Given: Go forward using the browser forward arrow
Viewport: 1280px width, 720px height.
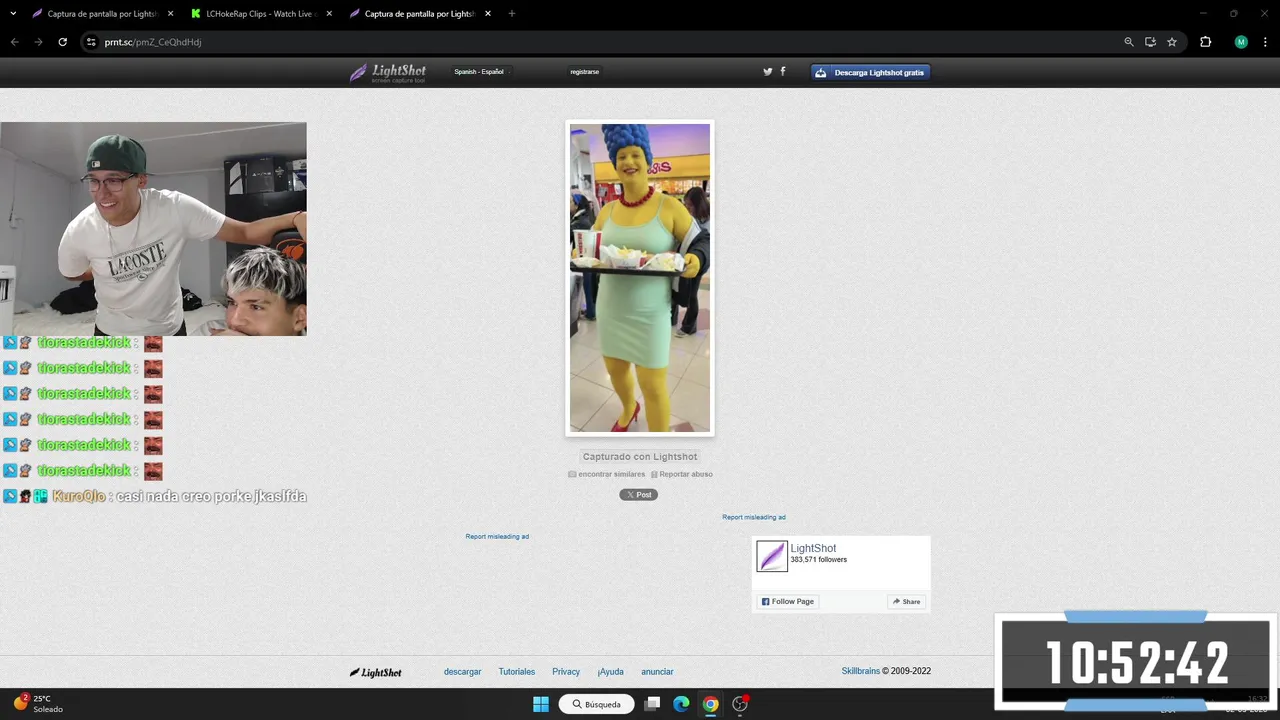Looking at the screenshot, I should pyautogui.click(x=38, y=42).
